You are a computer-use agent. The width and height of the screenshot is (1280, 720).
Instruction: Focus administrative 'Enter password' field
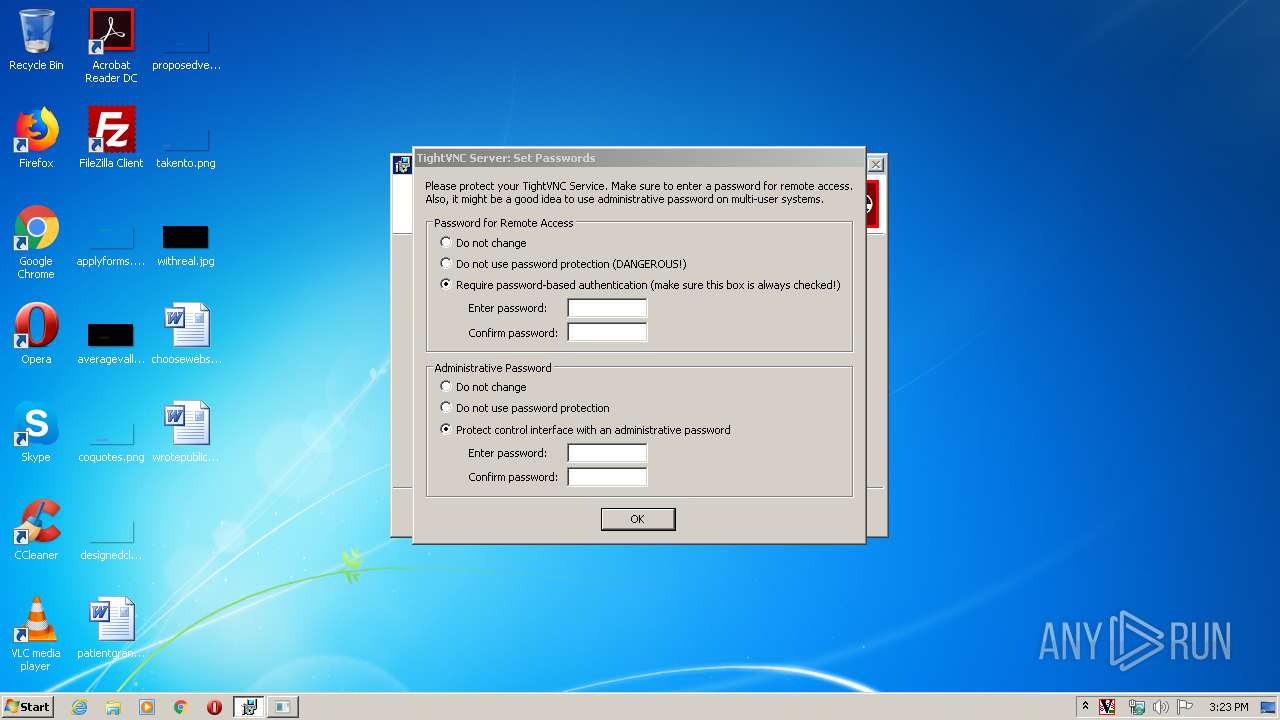pyautogui.click(x=607, y=453)
